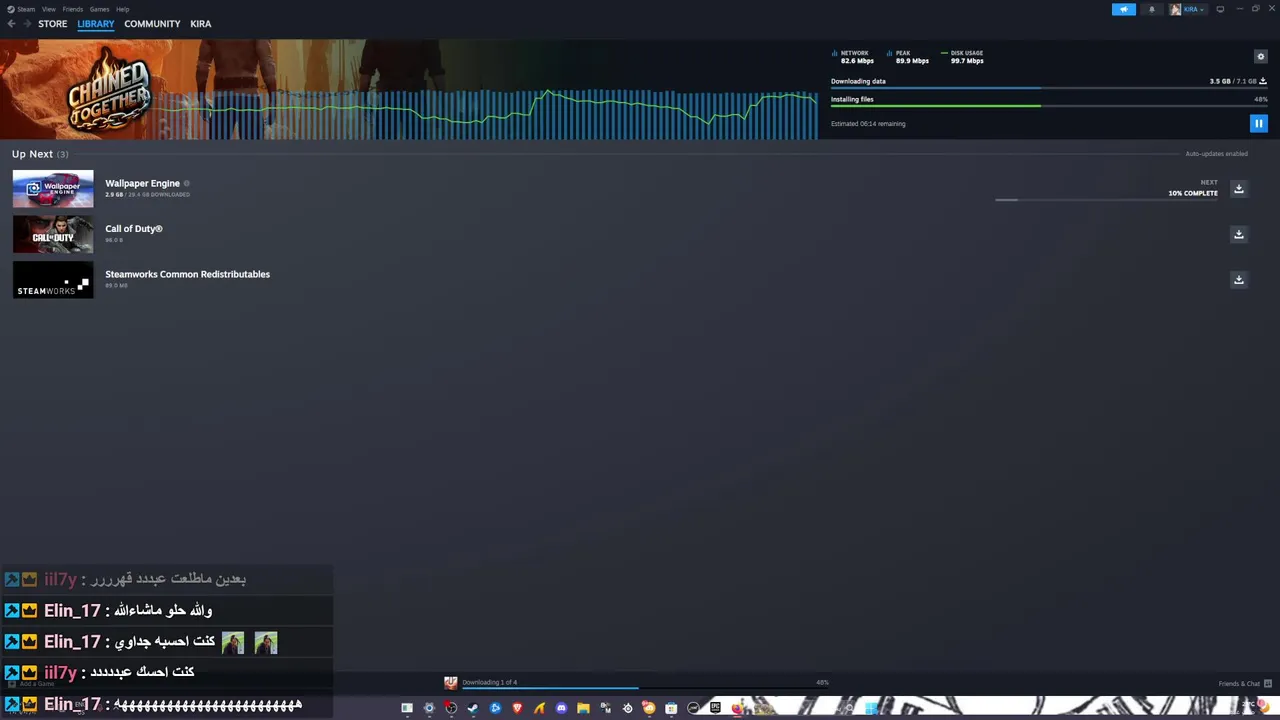Click the announcements megaphone button
Image resolution: width=1280 pixels, height=720 pixels.
[1124, 9]
